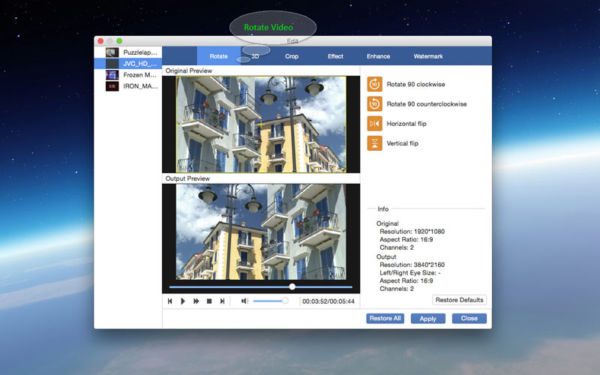This screenshot has height=375, width=600.
Task: Click the Rotate 90 clockwise icon
Action: pos(375,84)
